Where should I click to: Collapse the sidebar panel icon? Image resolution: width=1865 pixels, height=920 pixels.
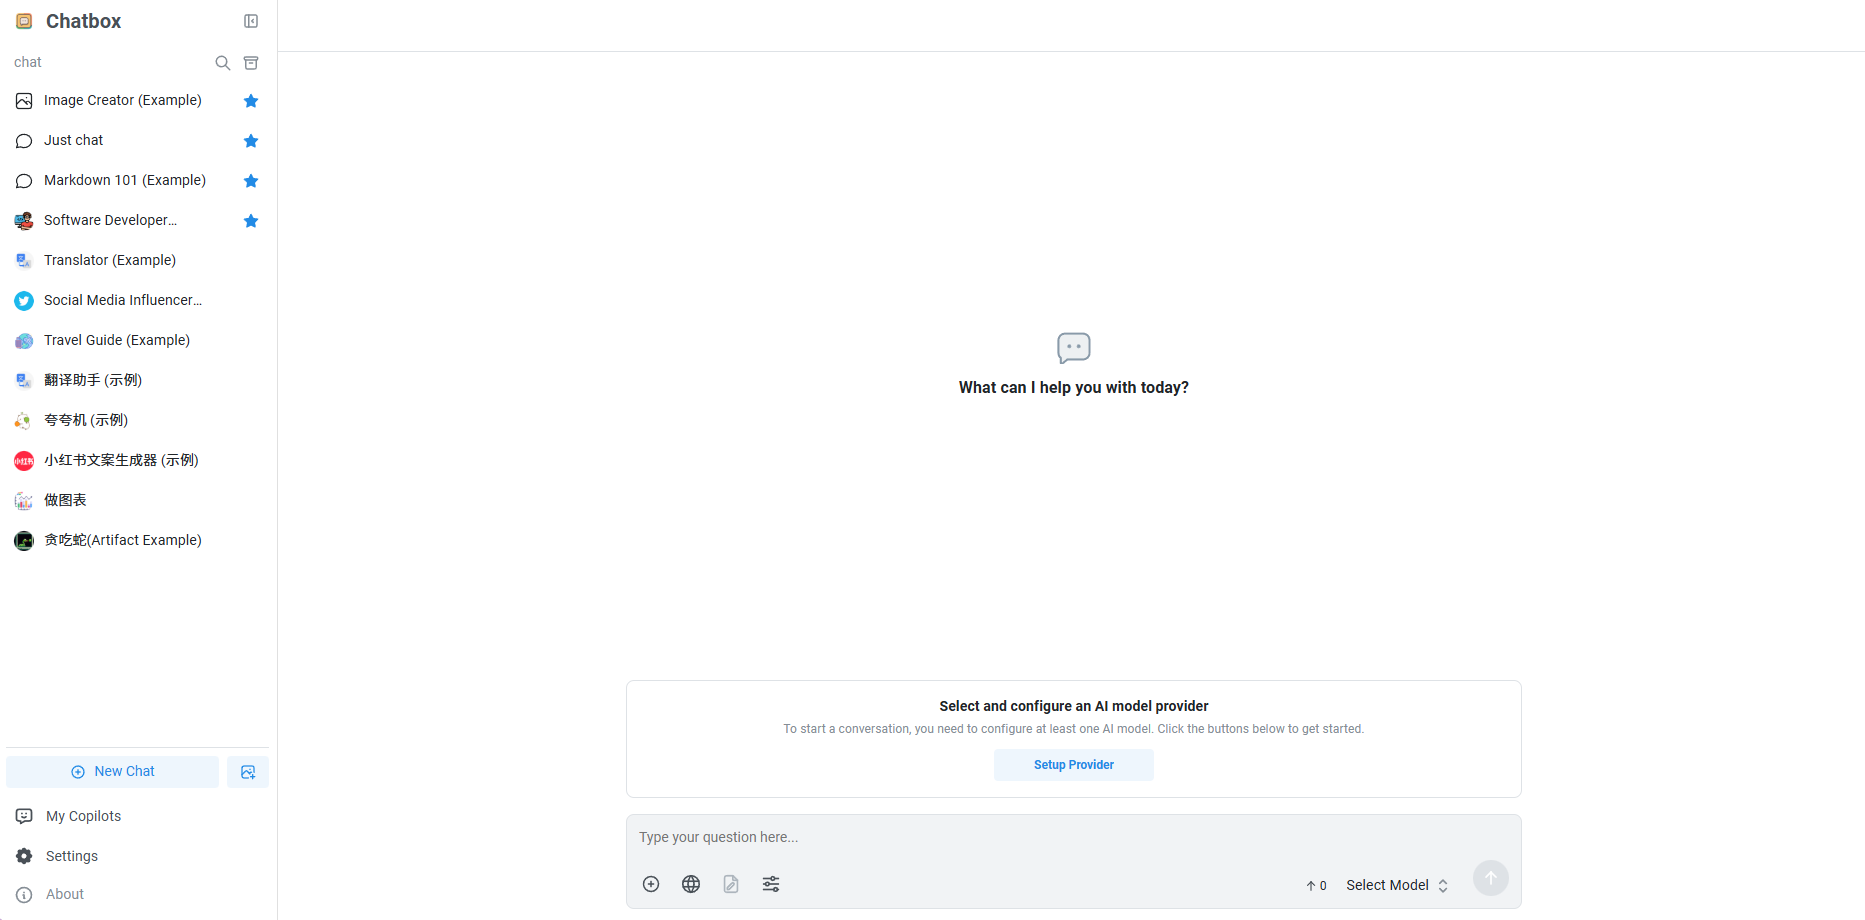click(251, 21)
